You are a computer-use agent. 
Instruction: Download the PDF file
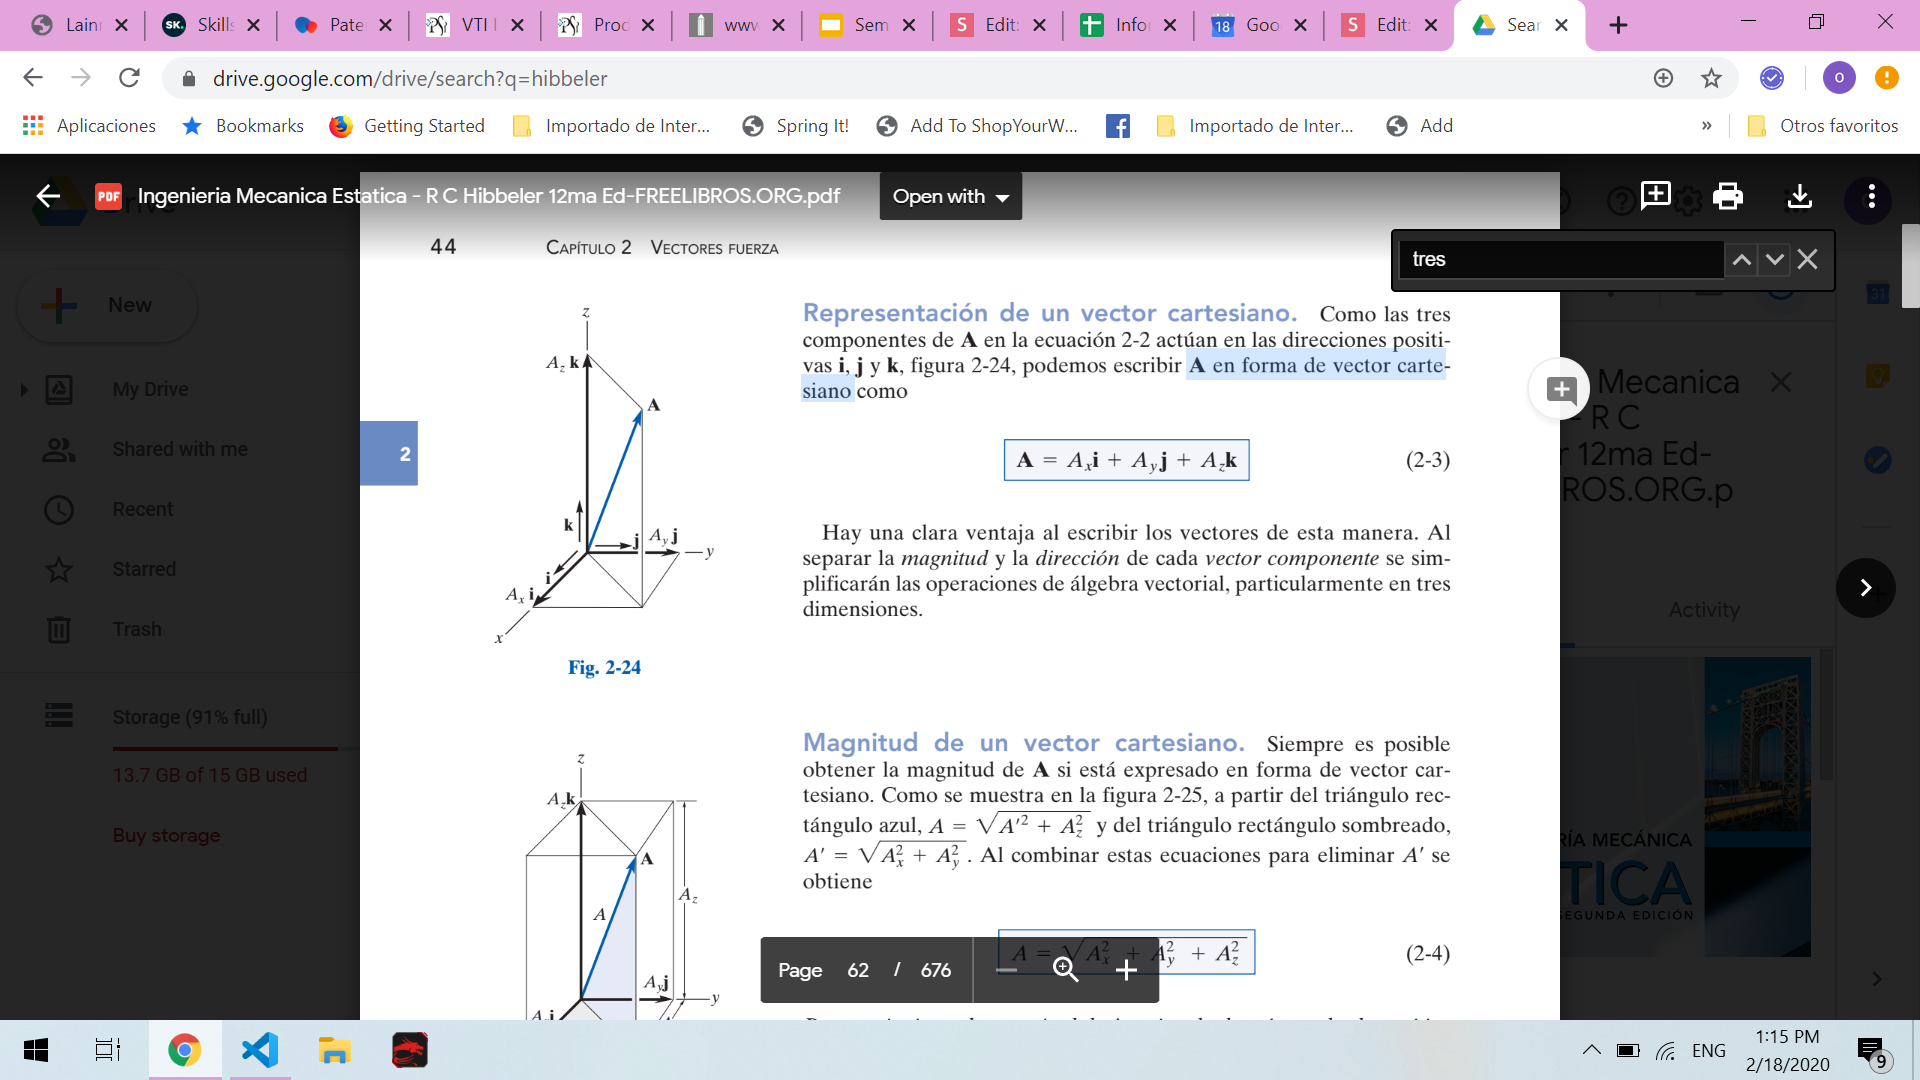tap(1799, 196)
